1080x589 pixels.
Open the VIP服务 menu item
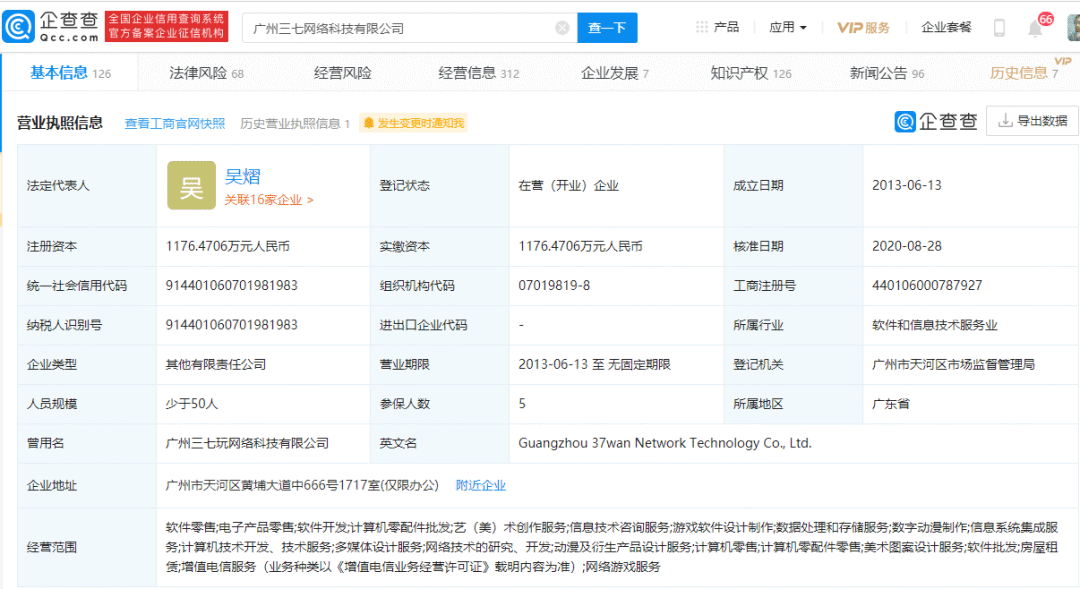tap(863, 28)
